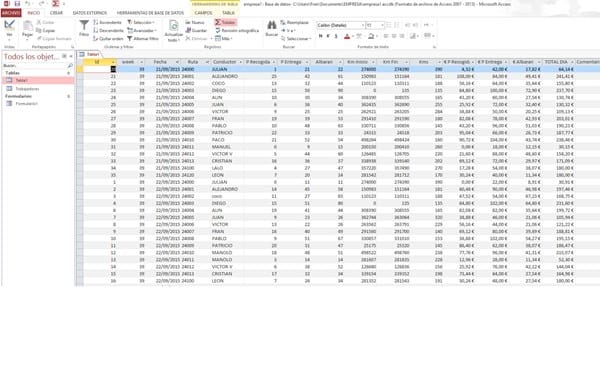Open the Formato de texto dialog launcher

[434, 47]
